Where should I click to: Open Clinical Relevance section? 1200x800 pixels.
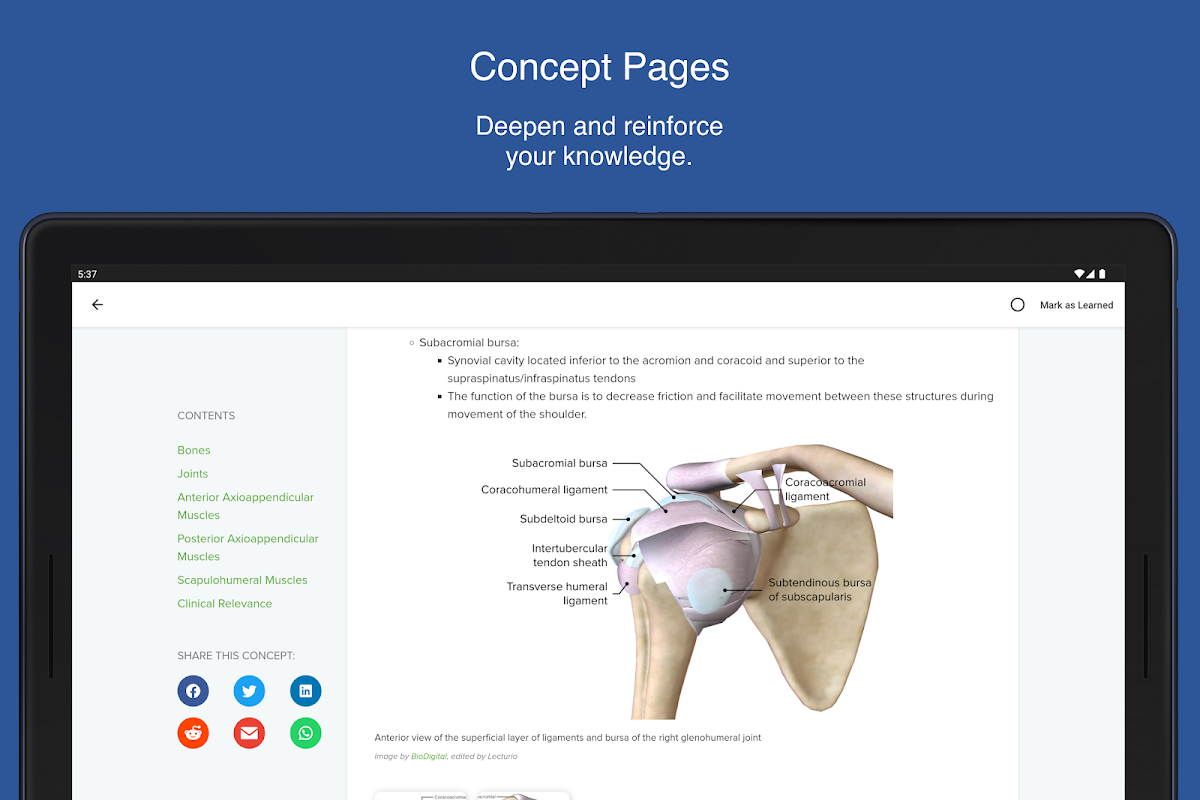[x=225, y=604]
